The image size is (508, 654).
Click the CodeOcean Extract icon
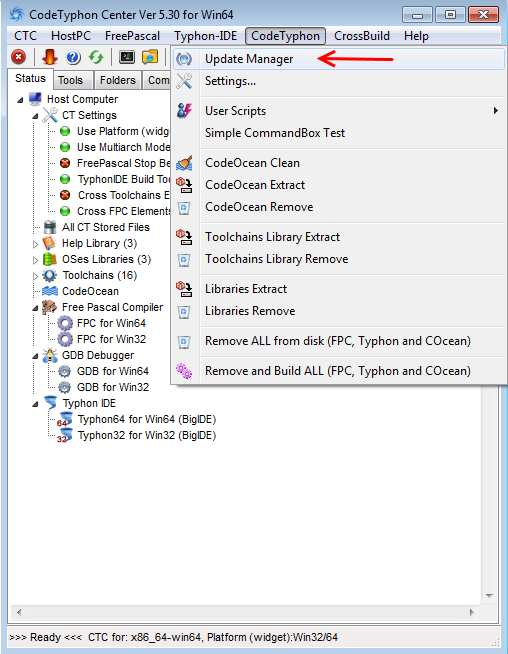click(184, 185)
